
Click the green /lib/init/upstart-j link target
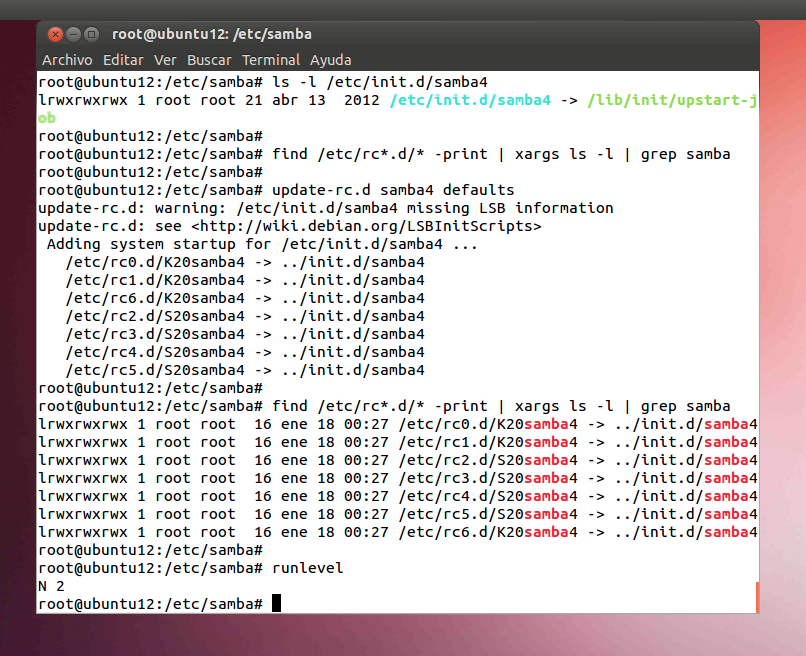coord(672,100)
